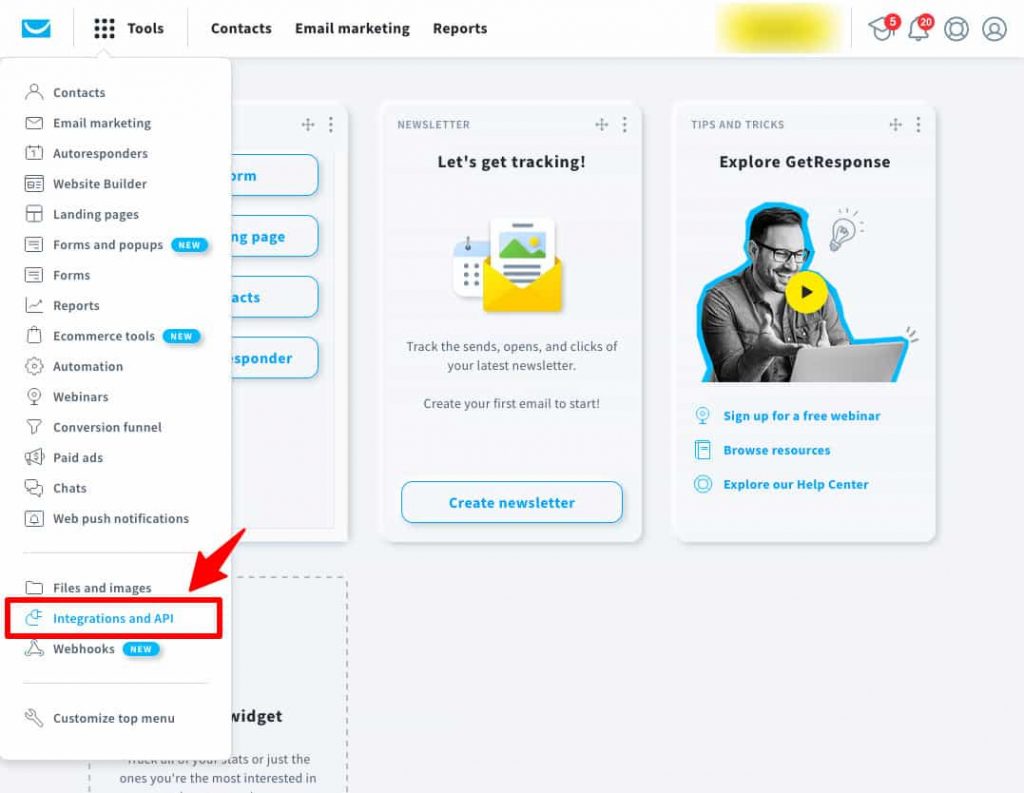The height and width of the screenshot is (793, 1024).
Task: Click the move handle on Newsletter widget
Action: [x=601, y=124]
